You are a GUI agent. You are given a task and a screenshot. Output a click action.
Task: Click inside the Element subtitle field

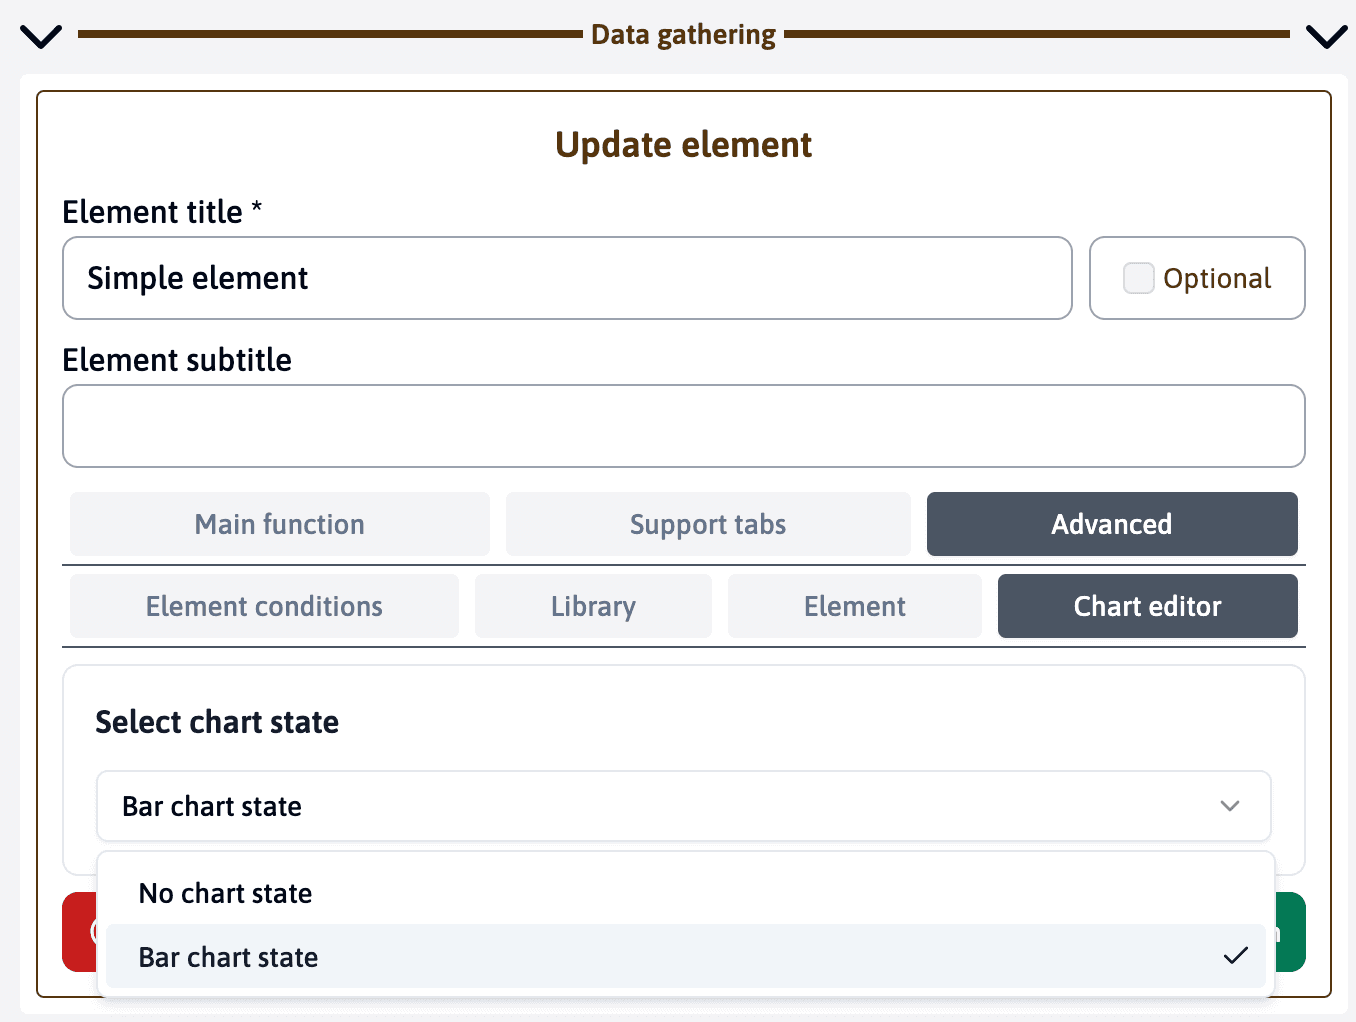click(684, 426)
